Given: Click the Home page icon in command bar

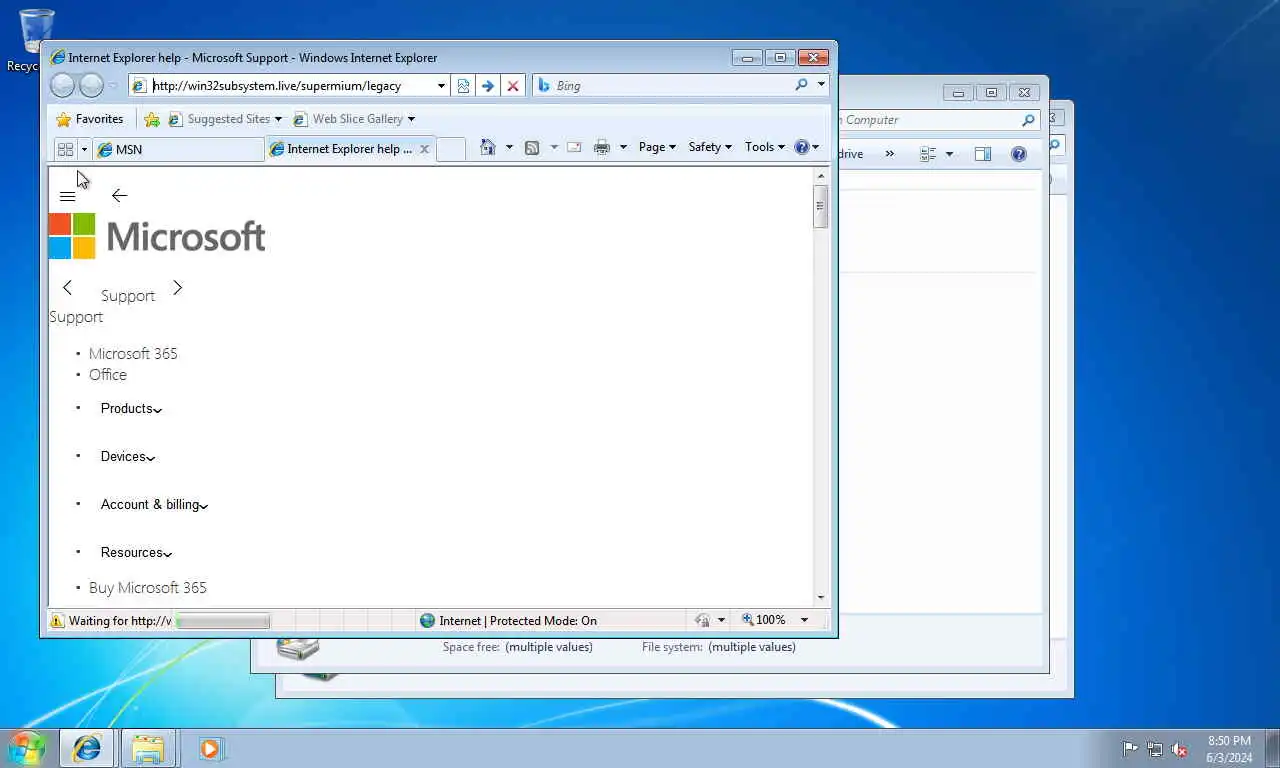Looking at the screenshot, I should [x=488, y=147].
